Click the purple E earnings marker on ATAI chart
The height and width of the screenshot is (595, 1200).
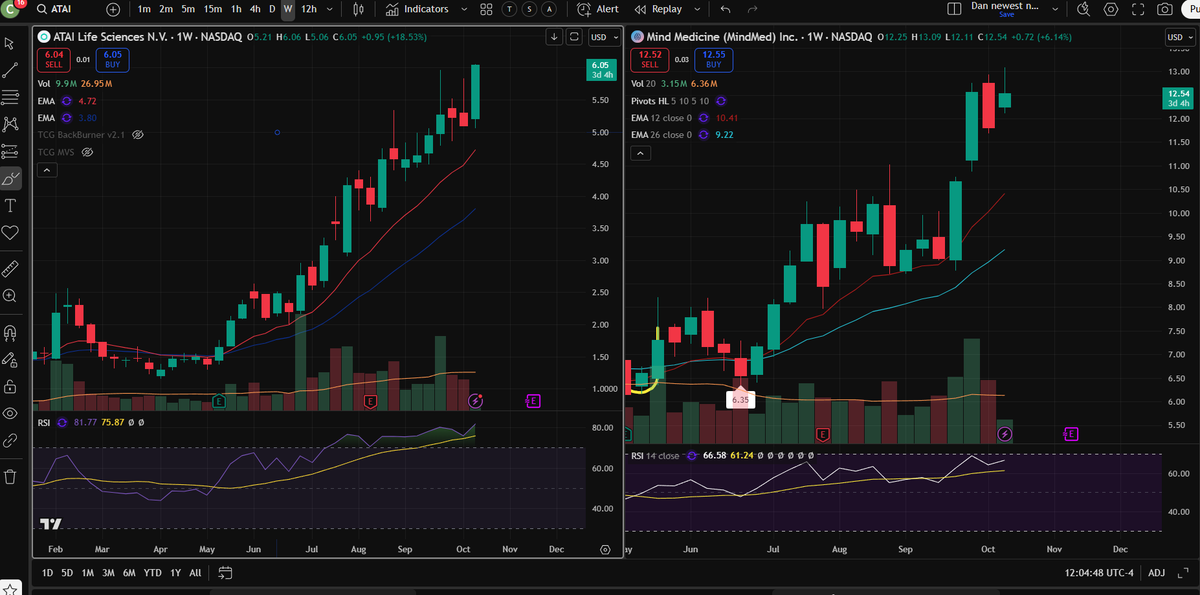tap(533, 400)
